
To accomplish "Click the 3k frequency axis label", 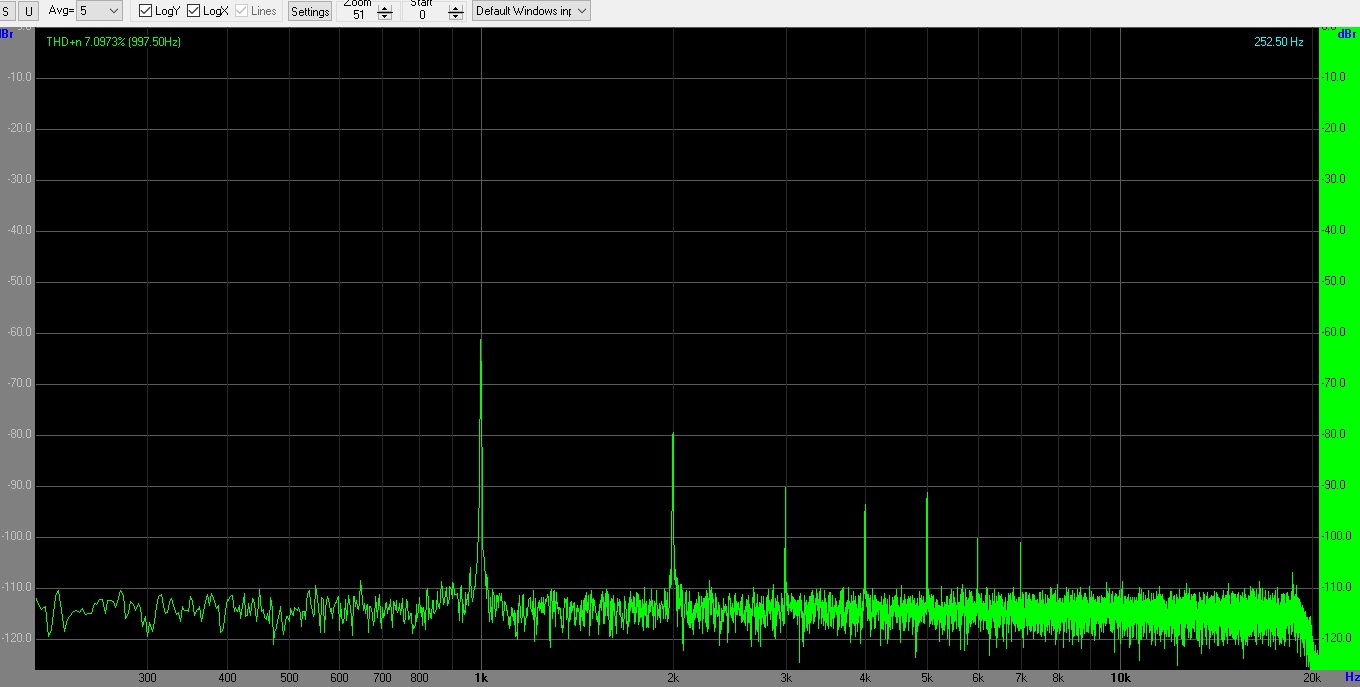I will (786, 678).
